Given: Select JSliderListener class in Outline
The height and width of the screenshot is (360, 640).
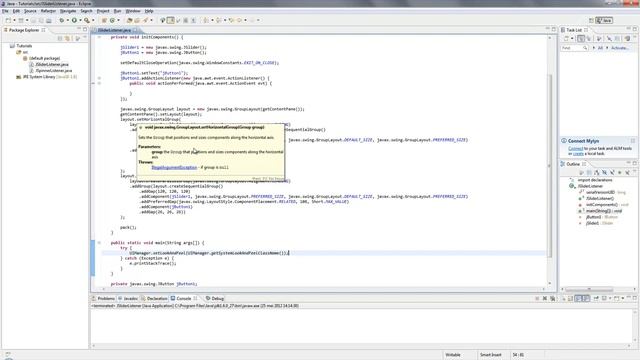Looking at the screenshot, I should click(590, 186).
